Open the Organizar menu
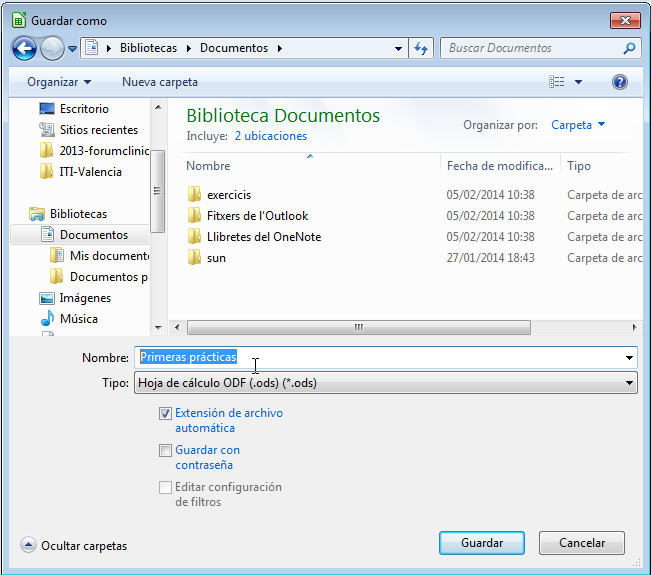This screenshot has height=575, width=651. pos(59,82)
